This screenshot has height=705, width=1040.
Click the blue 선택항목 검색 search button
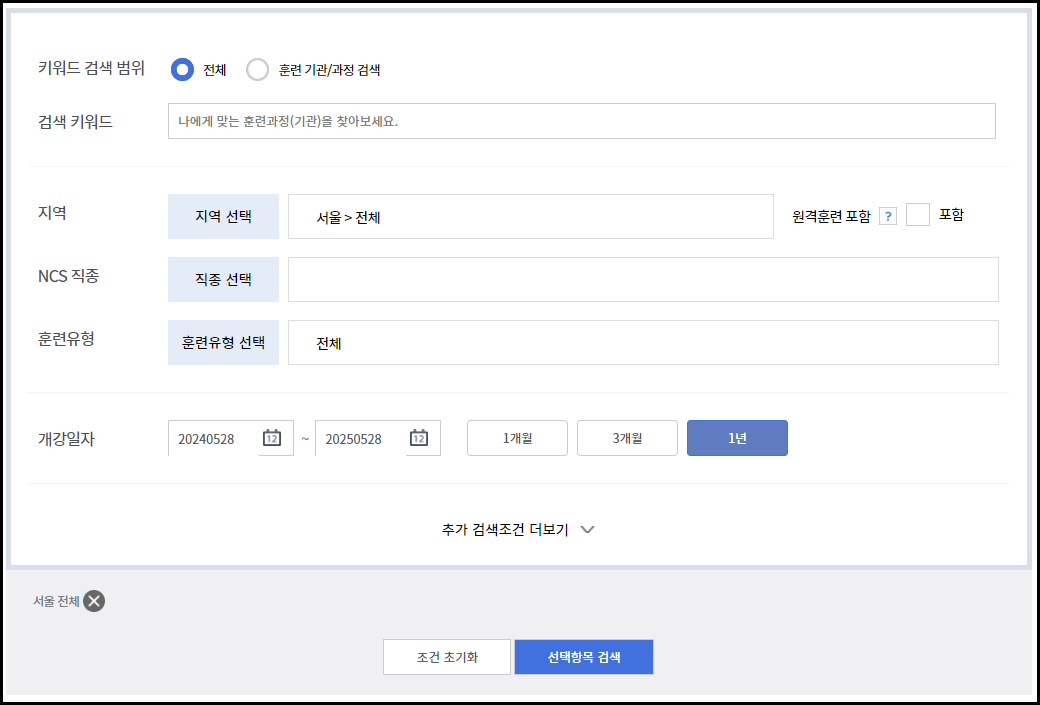(x=583, y=657)
